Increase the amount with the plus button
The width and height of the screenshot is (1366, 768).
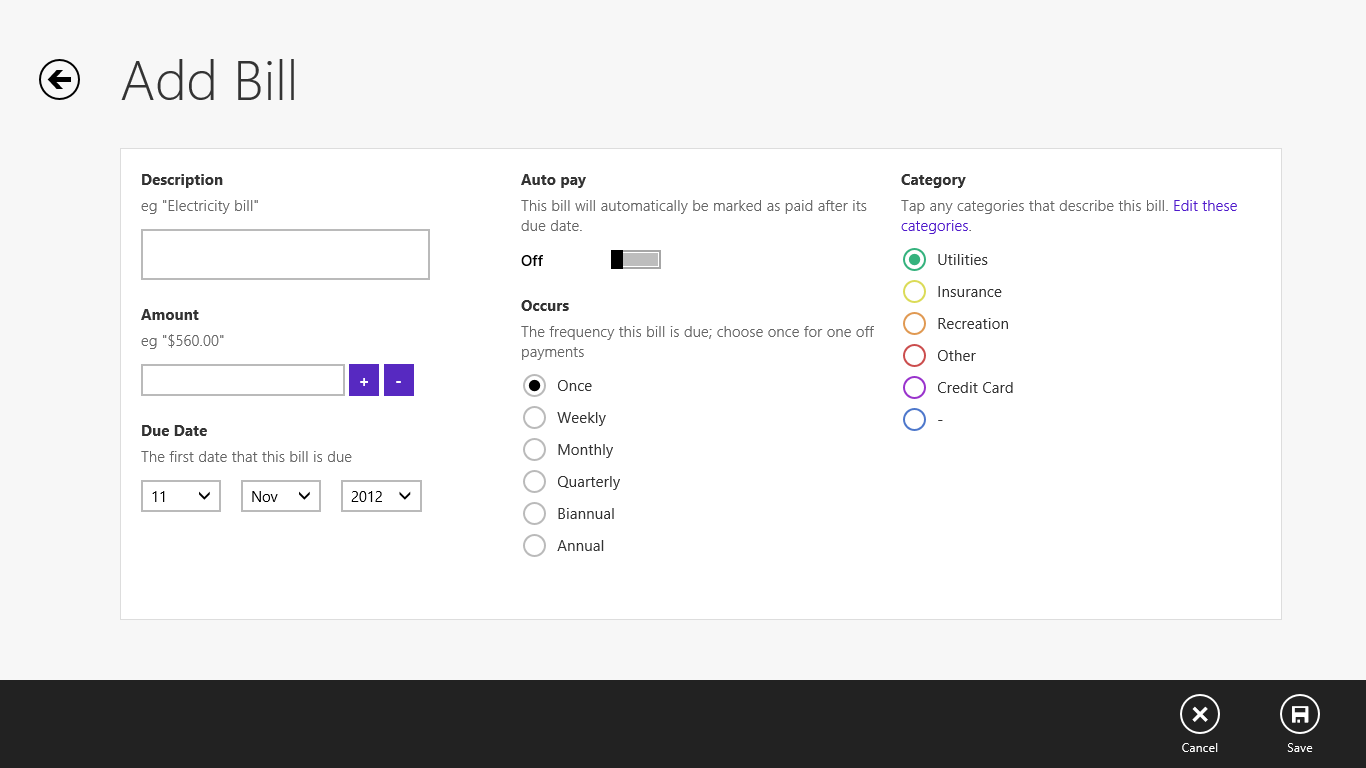[x=364, y=380]
